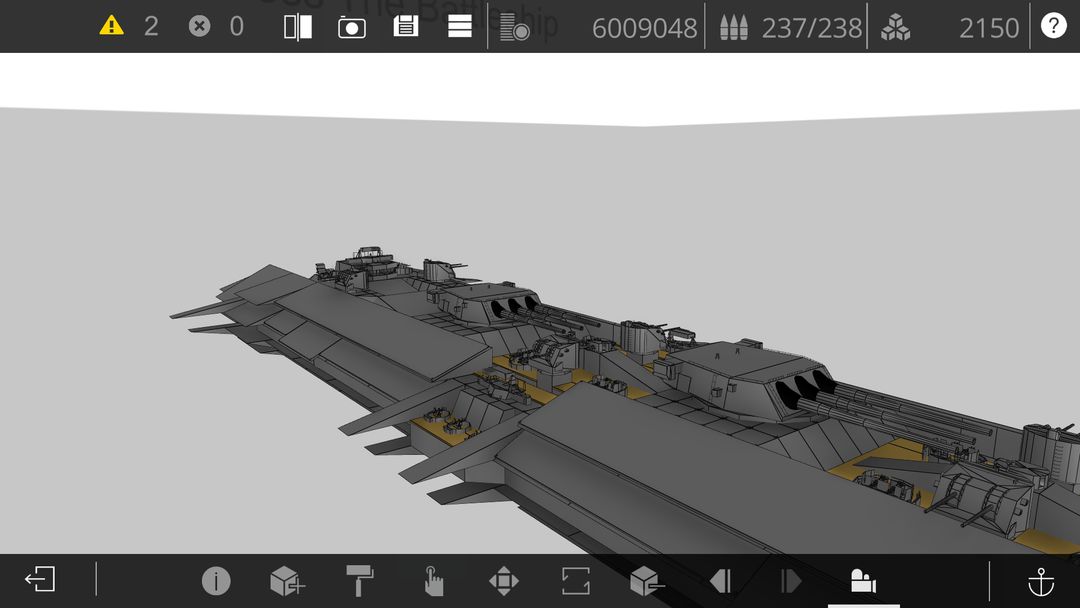Viewport: 1080px width, 608px height.
Task: Select the paint roller tool
Action: click(360, 580)
